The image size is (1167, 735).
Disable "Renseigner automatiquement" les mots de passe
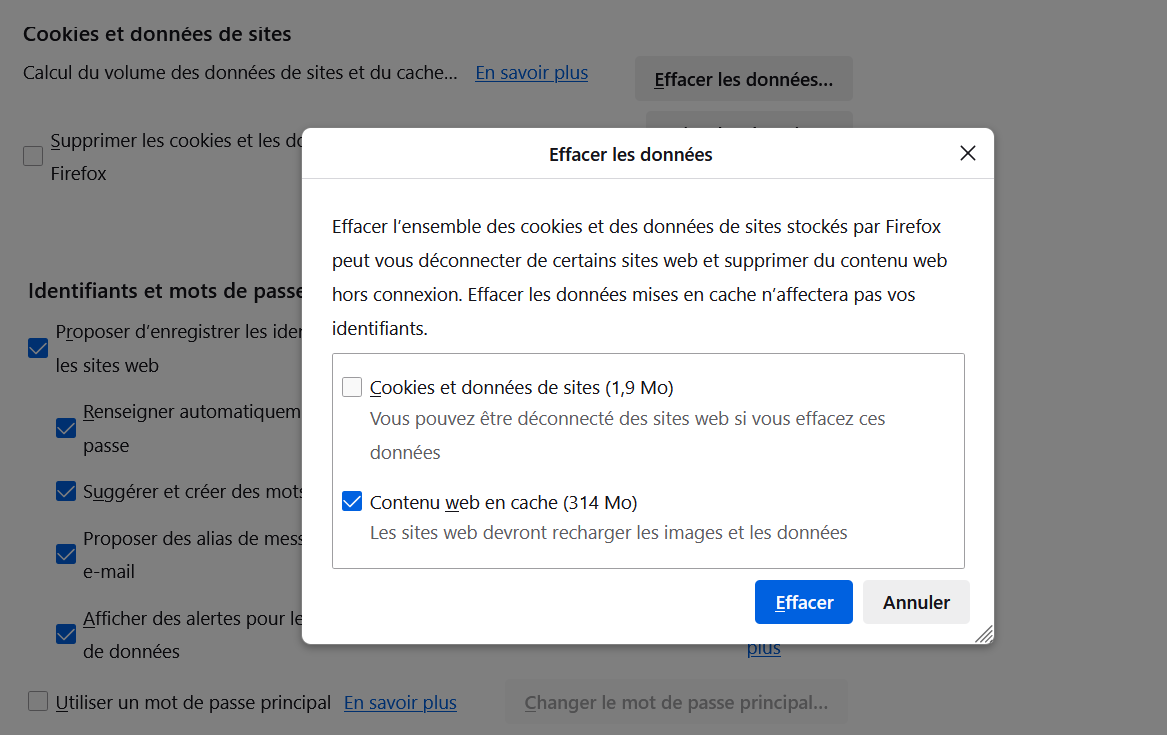(65, 428)
